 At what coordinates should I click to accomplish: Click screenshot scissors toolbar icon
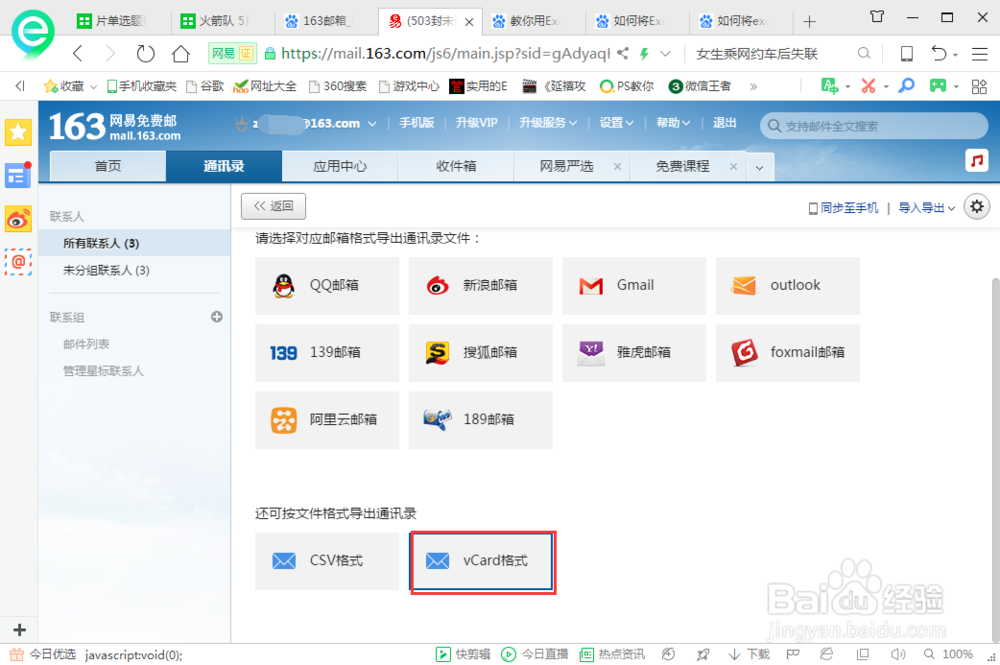coord(868,86)
